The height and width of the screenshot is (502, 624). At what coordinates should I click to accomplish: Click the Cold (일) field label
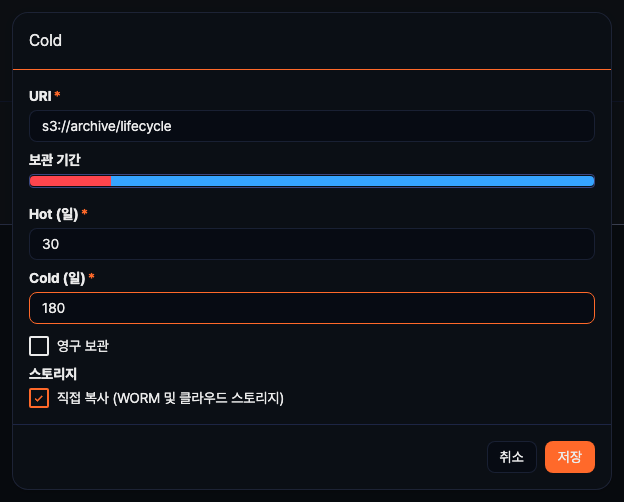click(57, 277)
